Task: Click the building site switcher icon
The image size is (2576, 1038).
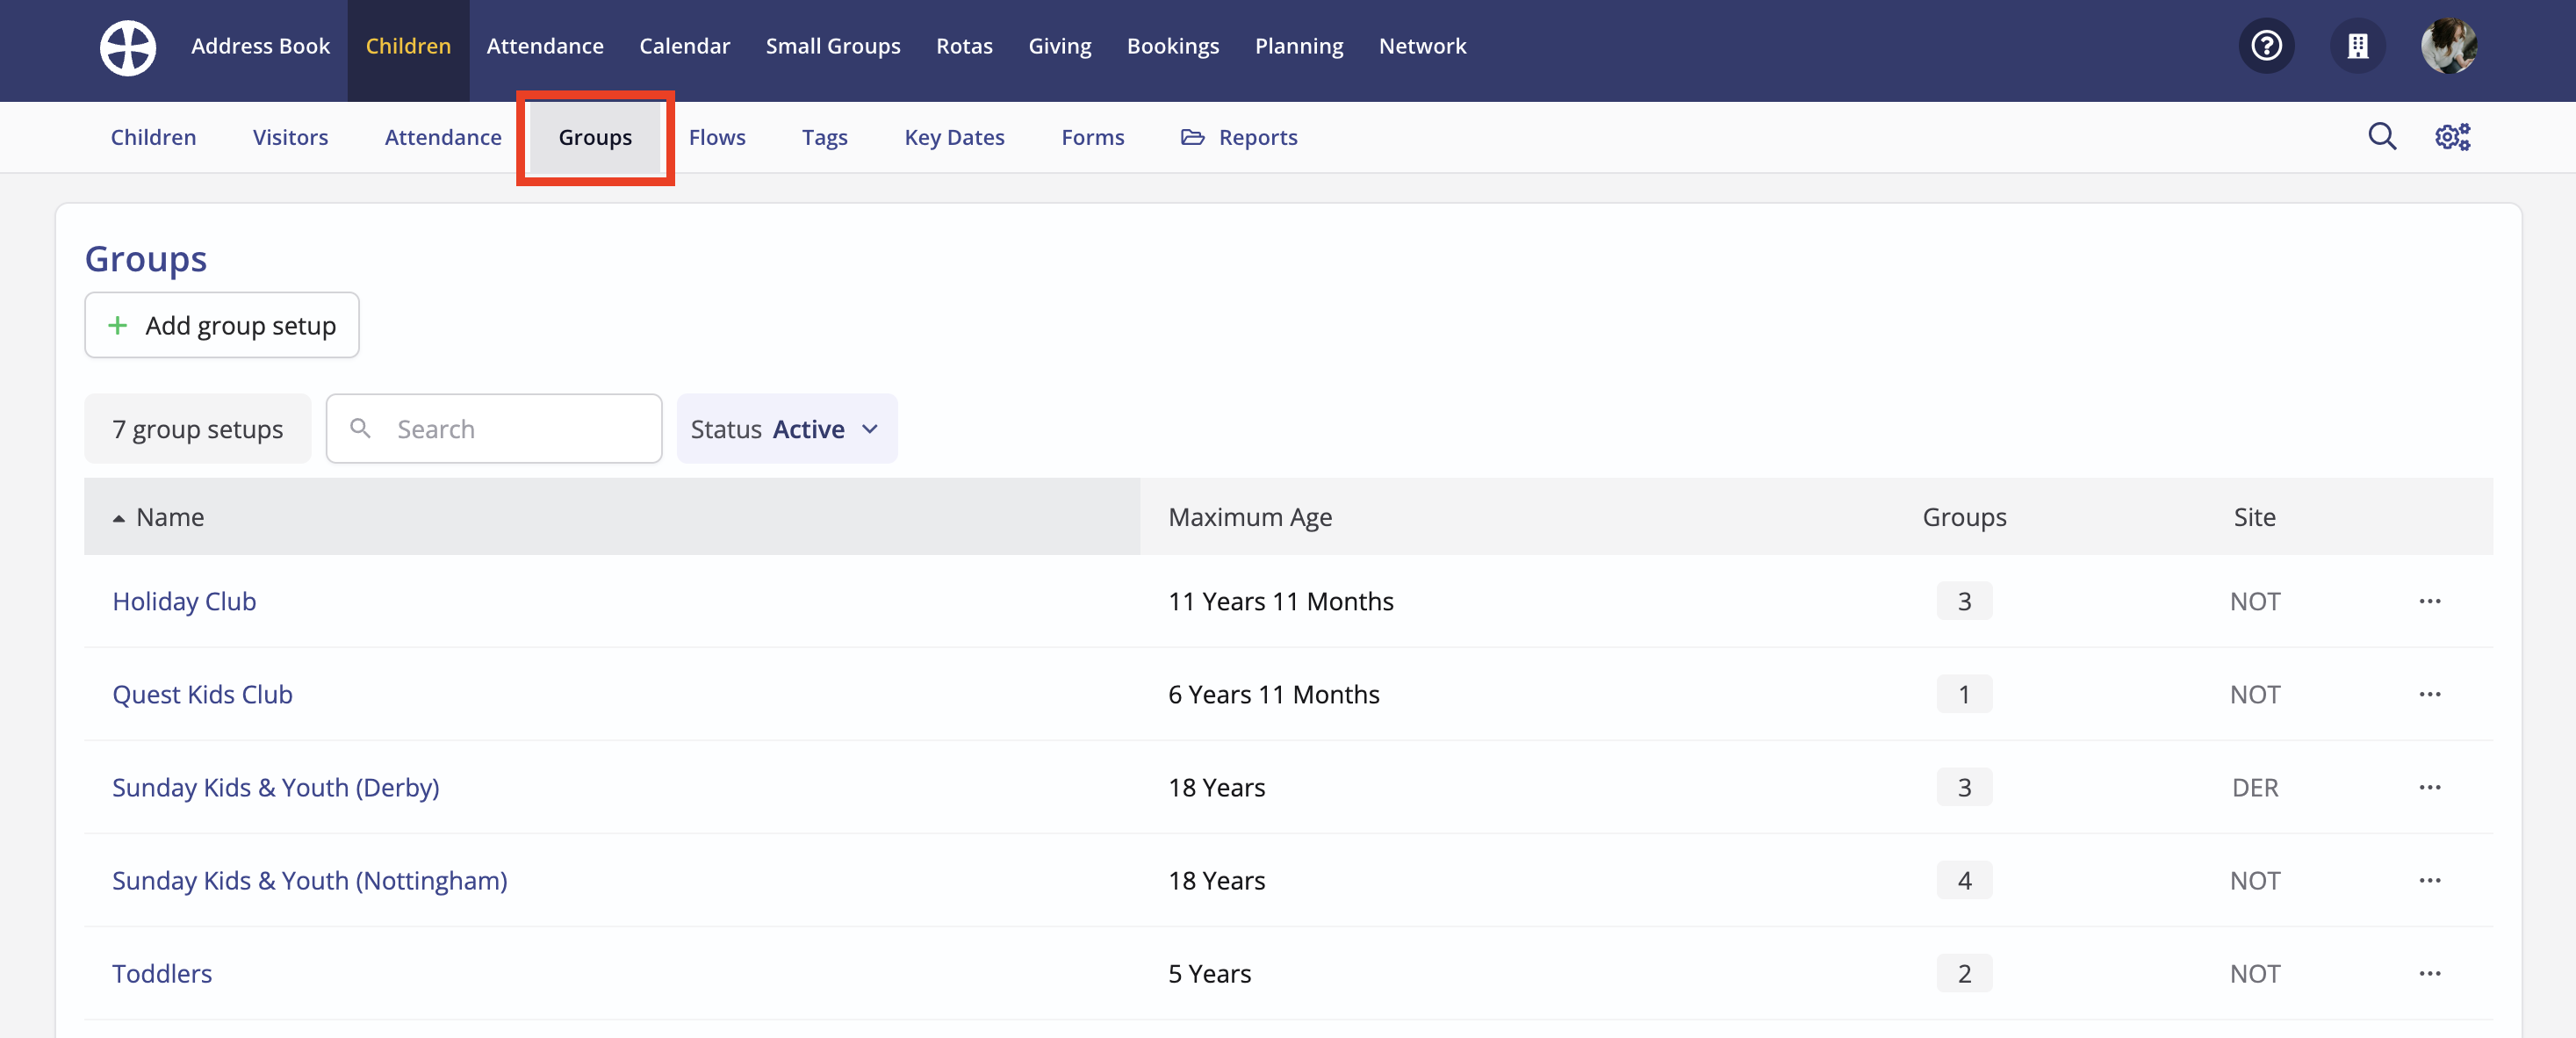Action: coord(2357,46)
